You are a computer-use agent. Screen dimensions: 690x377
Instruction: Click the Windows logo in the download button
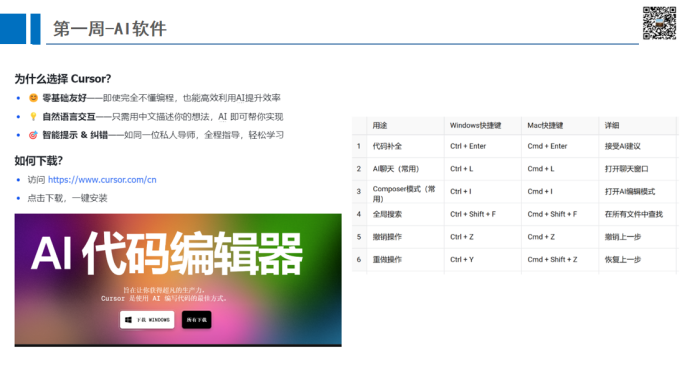(128, 320)
